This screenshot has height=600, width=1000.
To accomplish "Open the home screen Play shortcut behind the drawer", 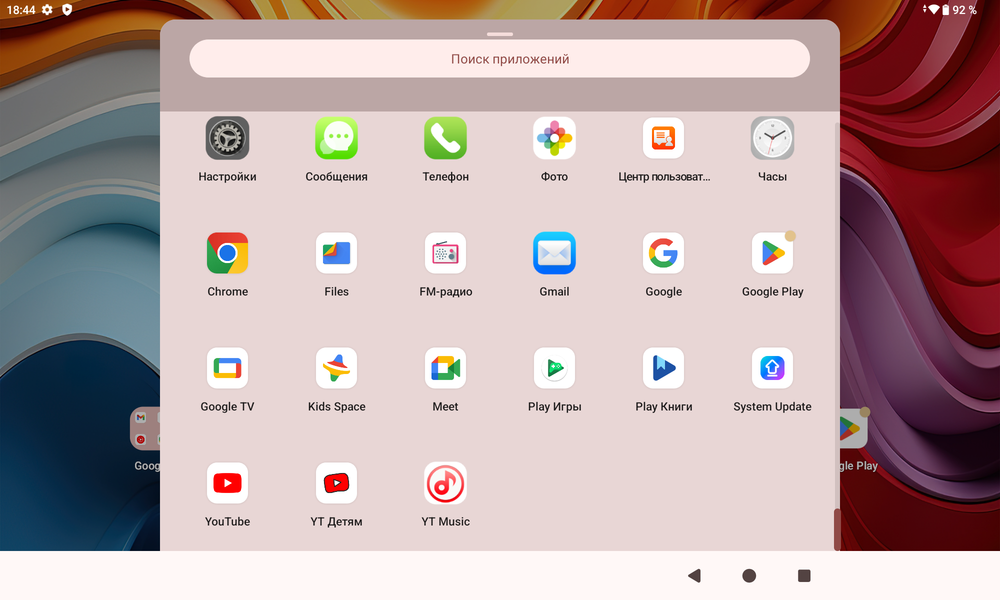I will tap(853, 428).
